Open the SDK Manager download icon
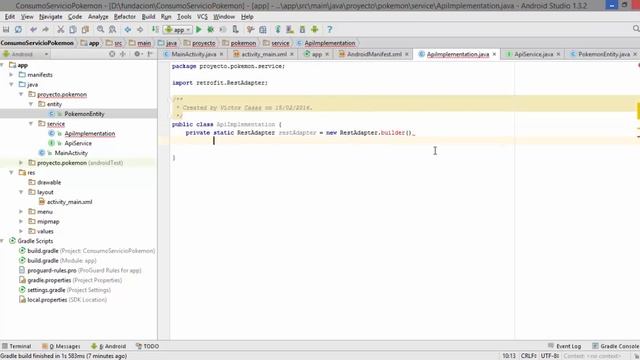 coord(302,29)
